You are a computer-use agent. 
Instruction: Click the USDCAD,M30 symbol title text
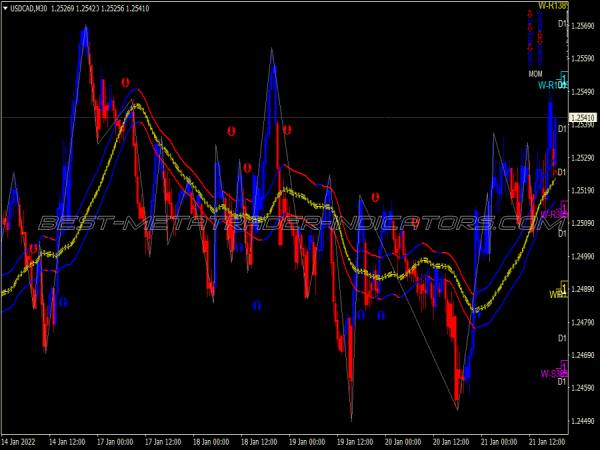click(29, 8)
